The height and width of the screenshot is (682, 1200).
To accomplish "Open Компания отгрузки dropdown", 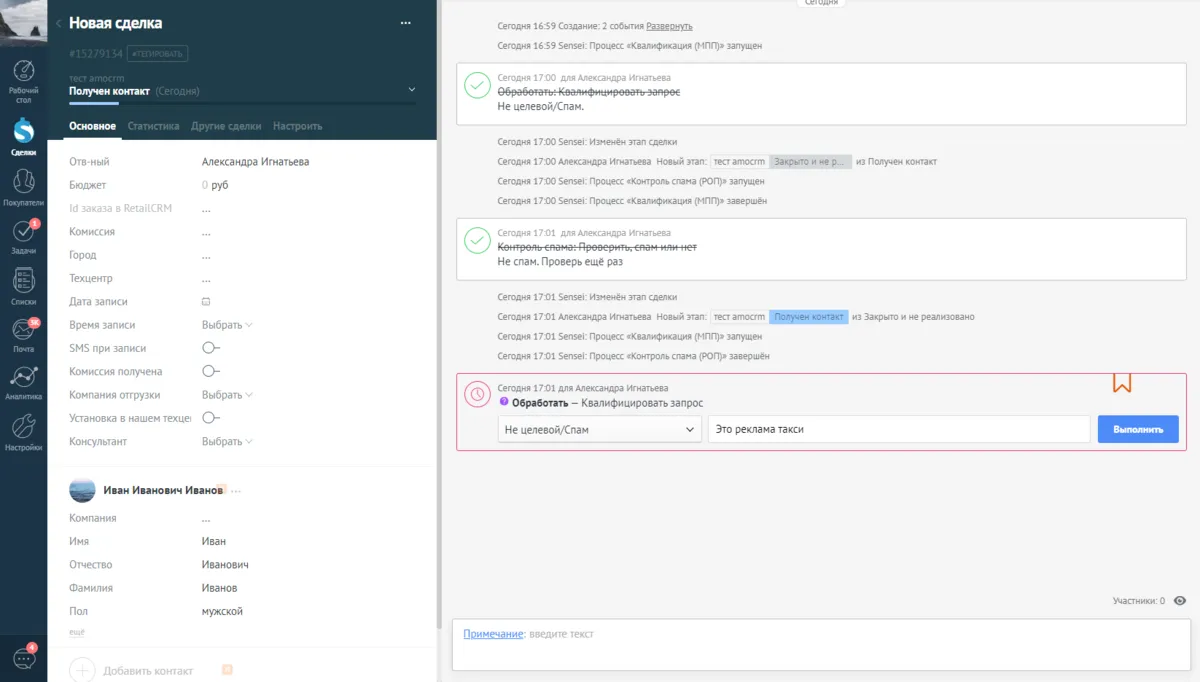I will 227,395.
